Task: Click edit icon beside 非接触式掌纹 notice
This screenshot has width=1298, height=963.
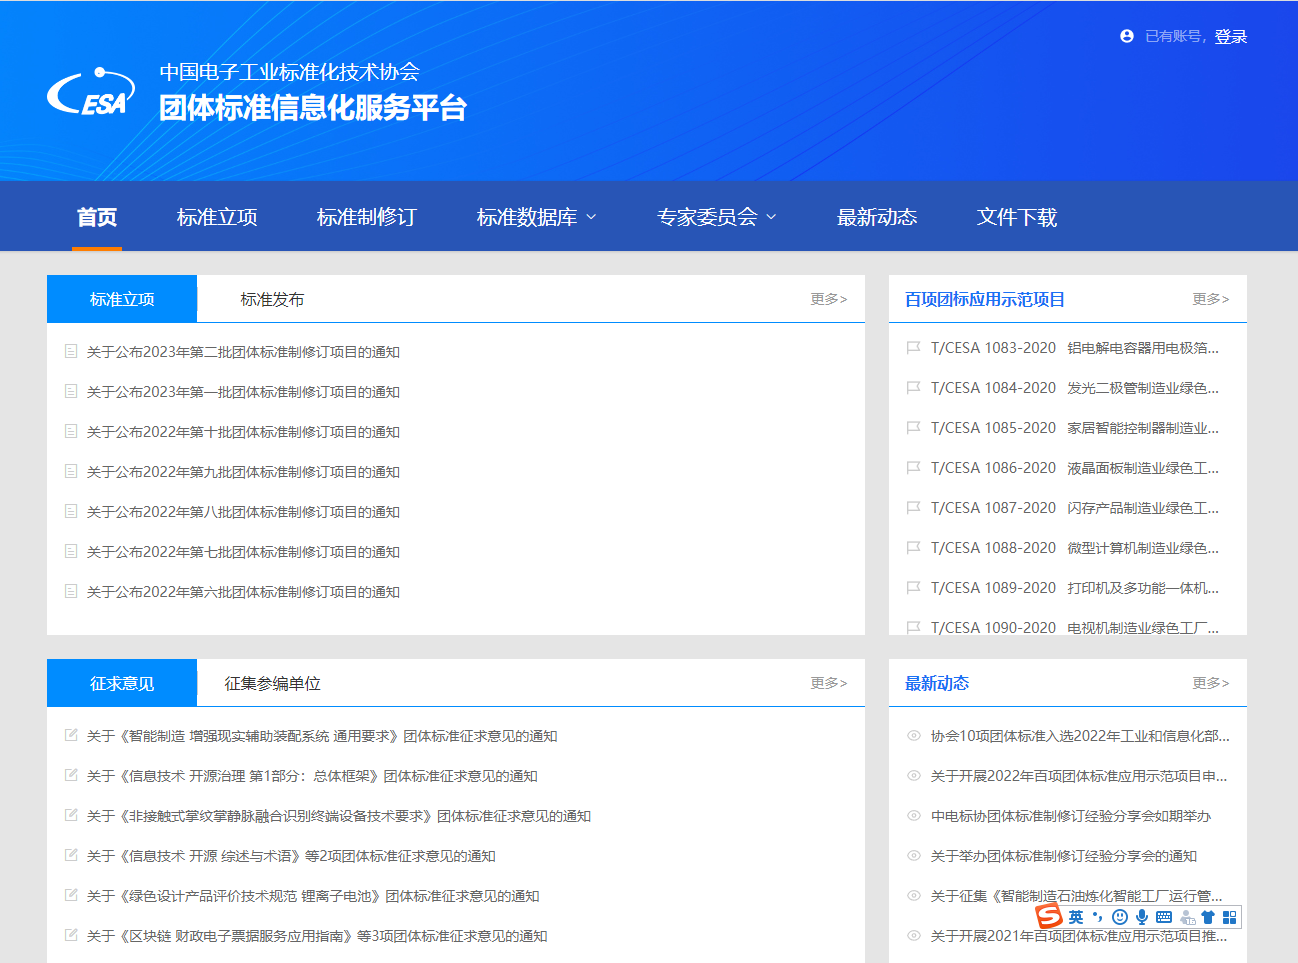Action: 71,815
